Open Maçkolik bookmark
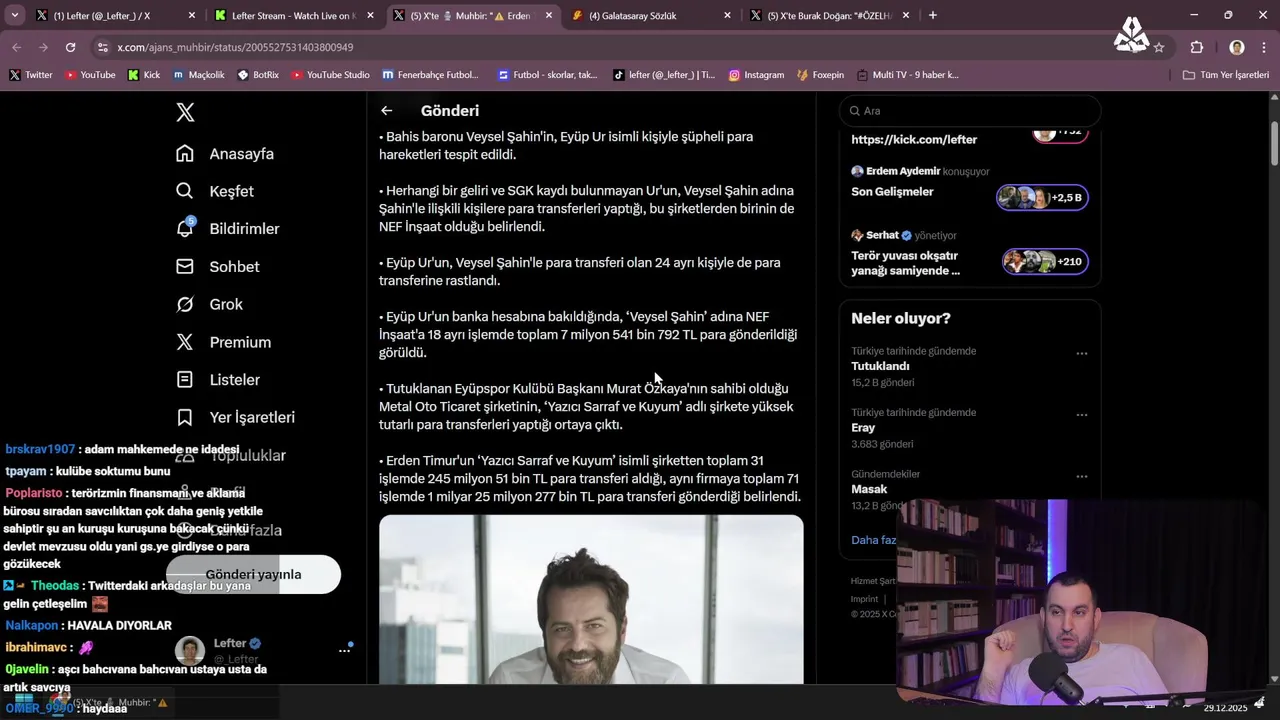This screenshot has height=720, width=1280. point(199,75)
